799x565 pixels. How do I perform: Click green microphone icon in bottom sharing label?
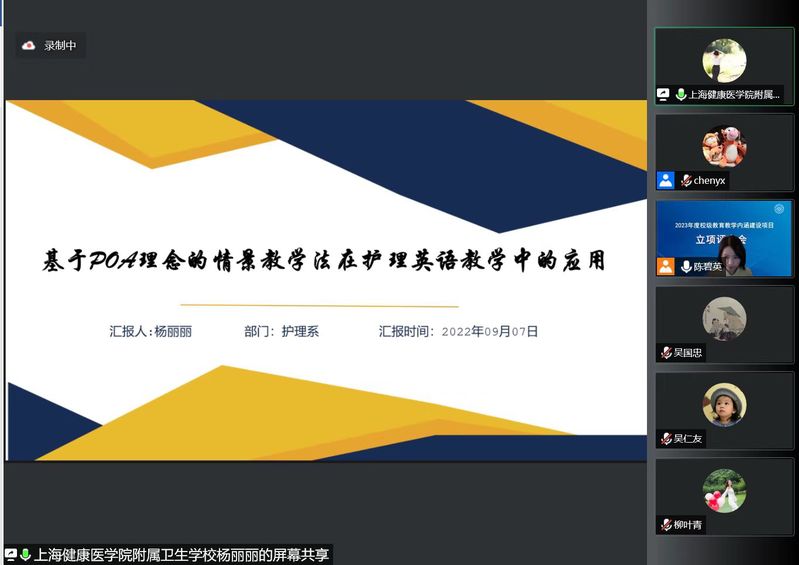(x=25, y=555)
